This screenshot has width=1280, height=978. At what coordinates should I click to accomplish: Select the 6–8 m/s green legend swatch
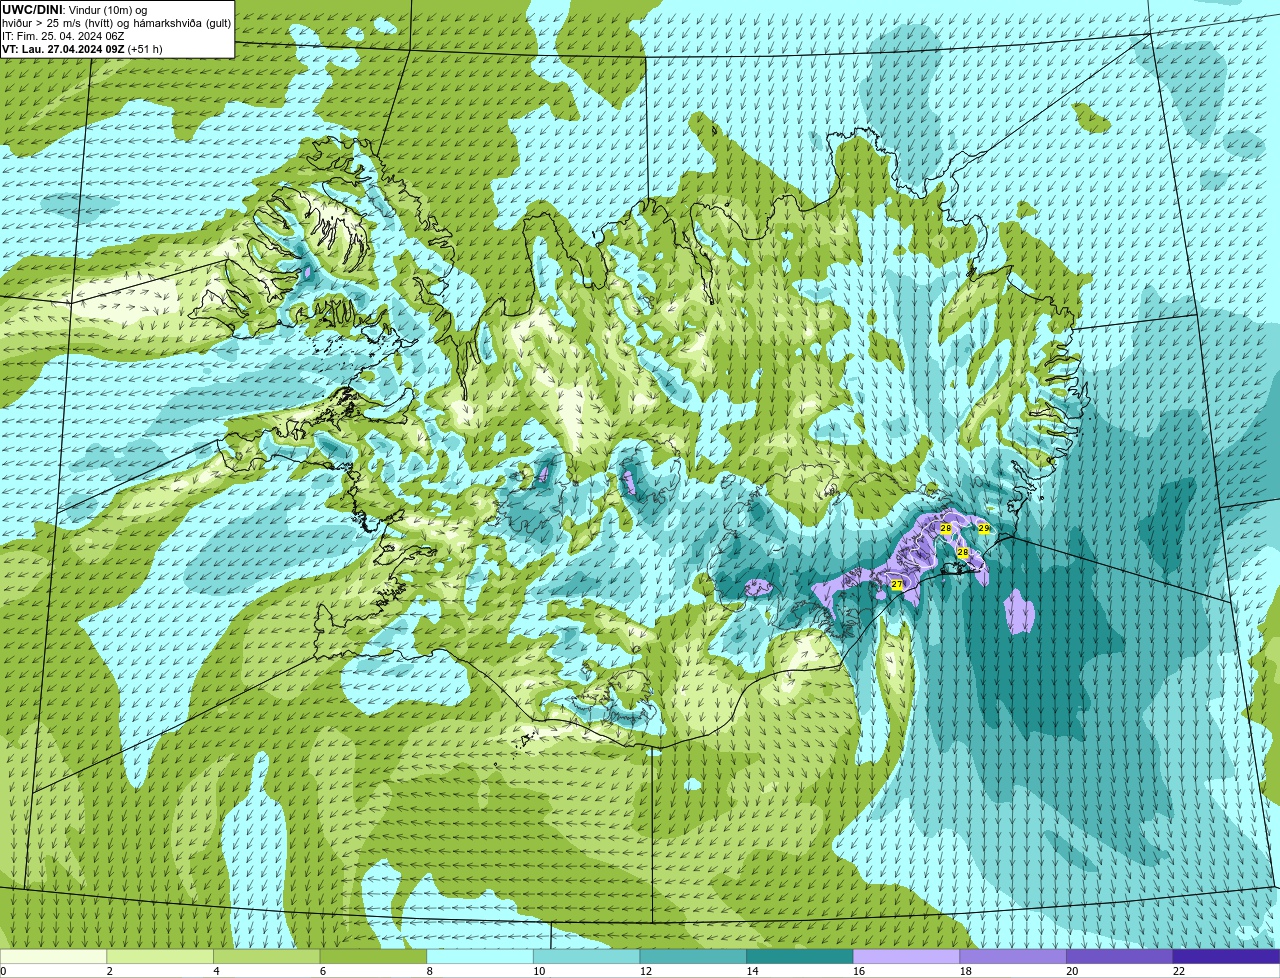click(x=373, y=956)
